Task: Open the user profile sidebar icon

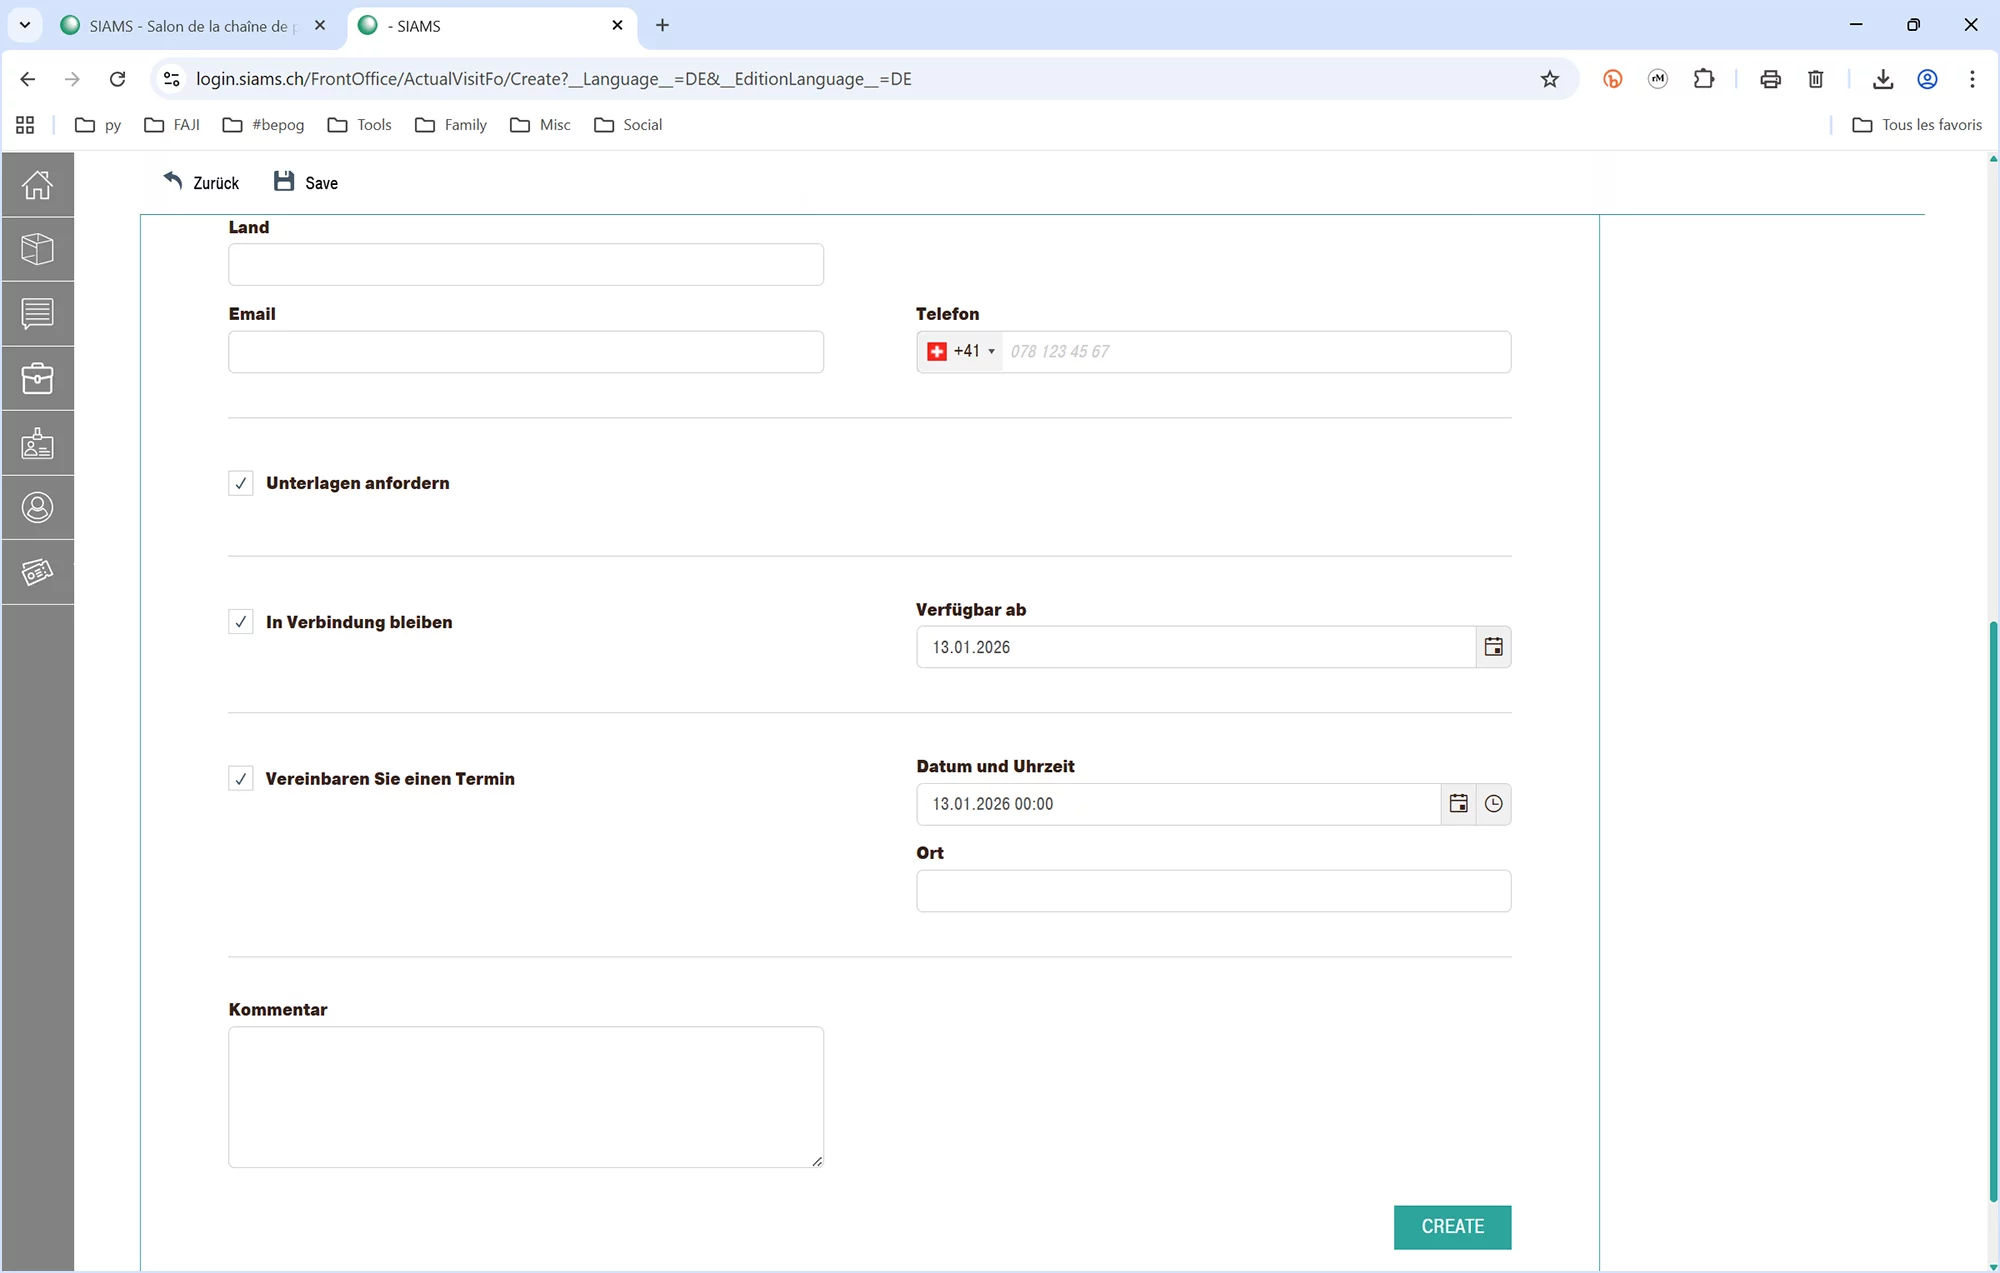Action: 37,507
